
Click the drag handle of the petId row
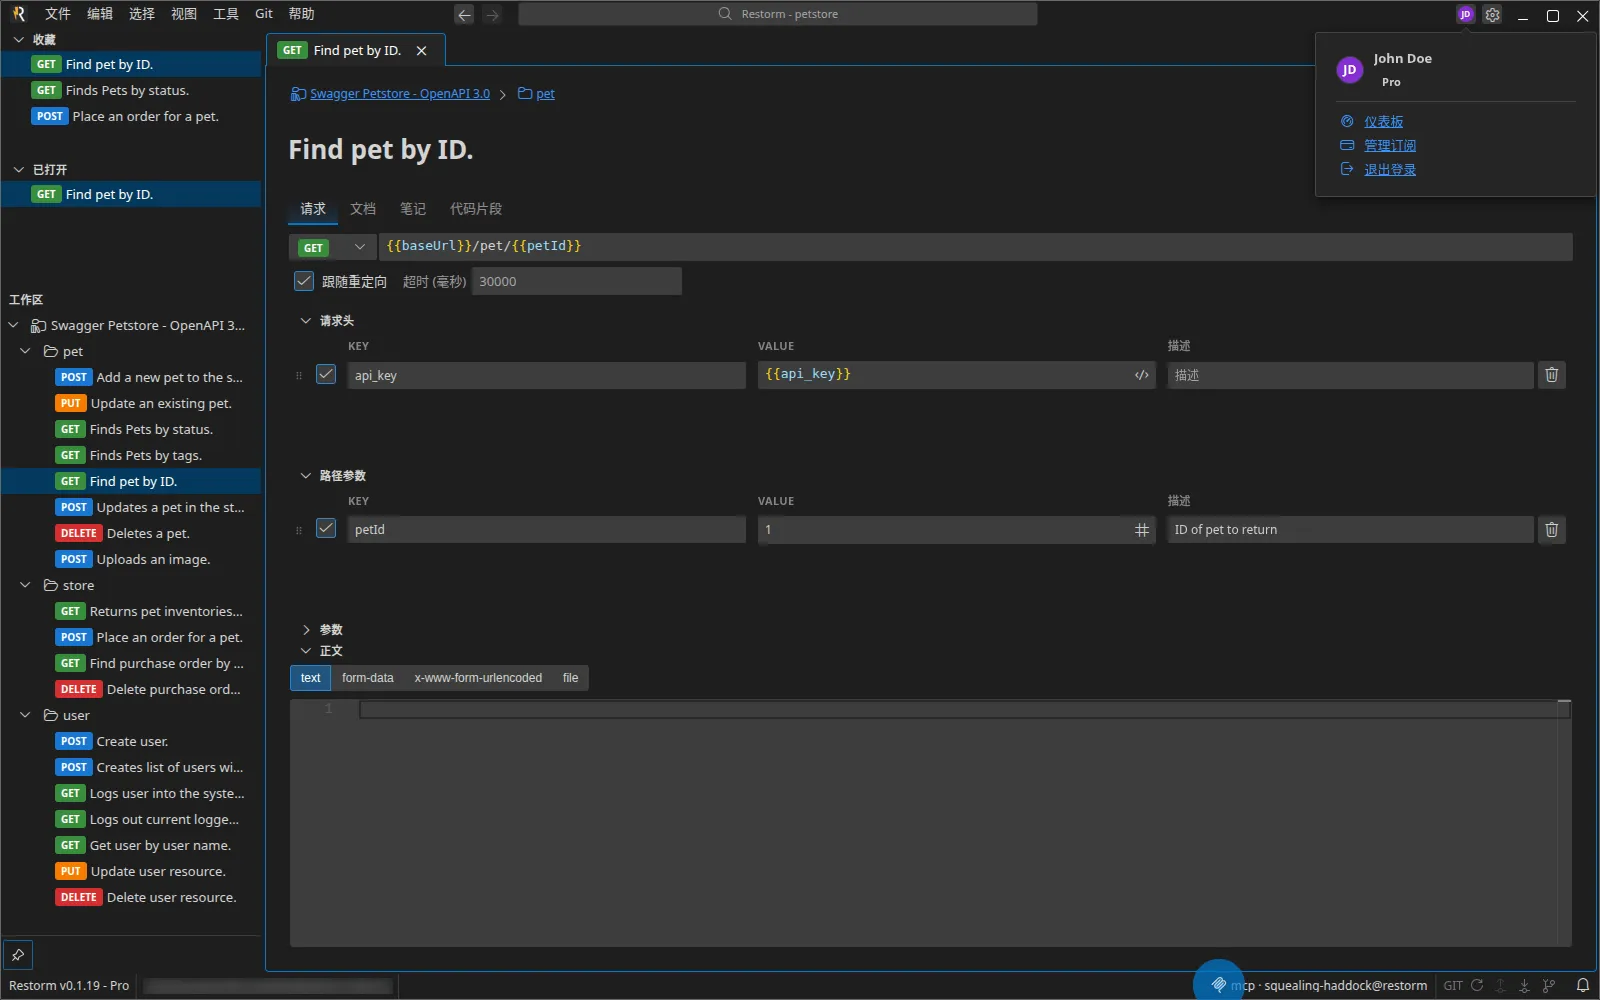[298, 531]
